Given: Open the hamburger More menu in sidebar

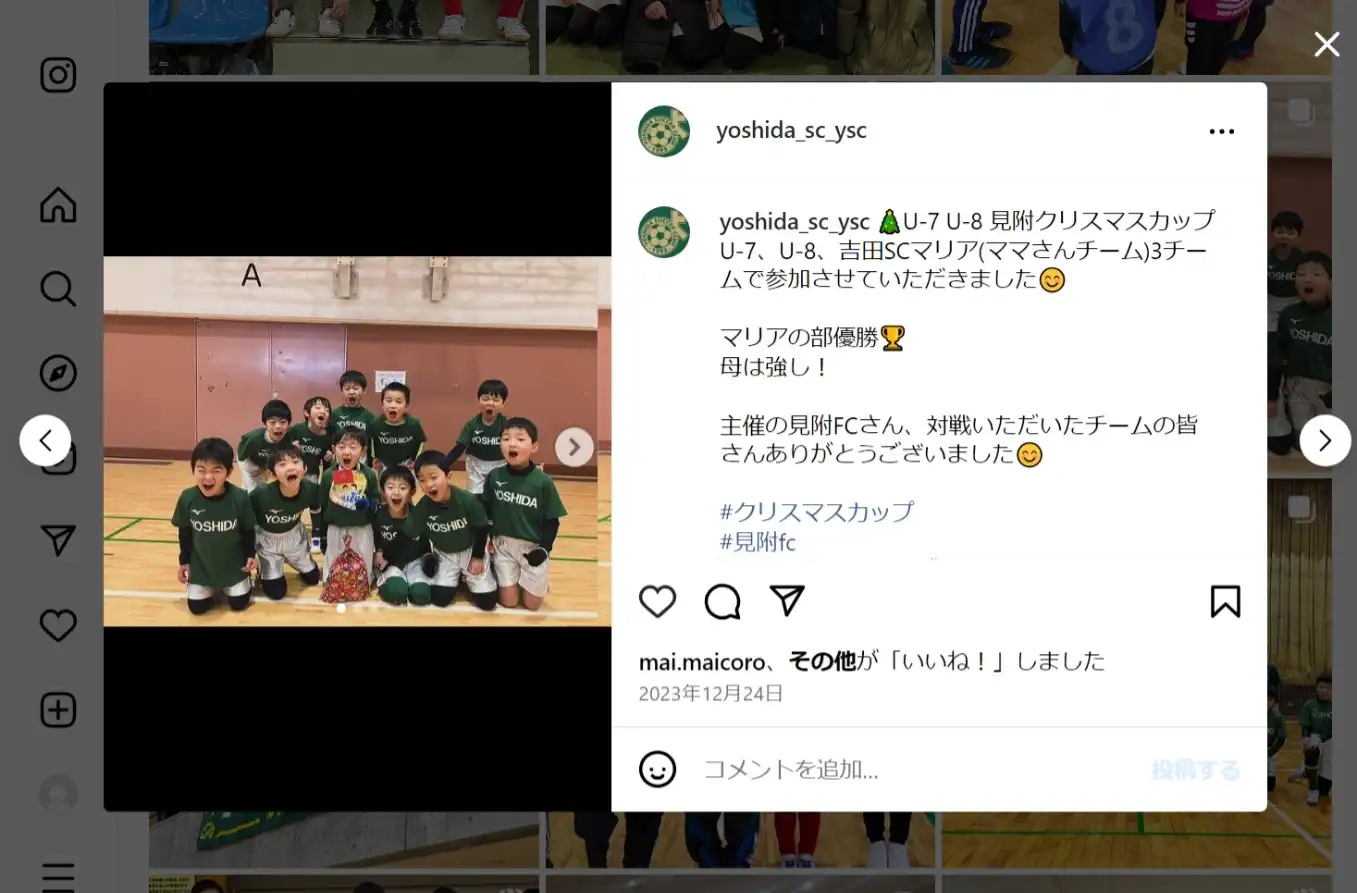Looking at the screenshot, I should 58,876.
